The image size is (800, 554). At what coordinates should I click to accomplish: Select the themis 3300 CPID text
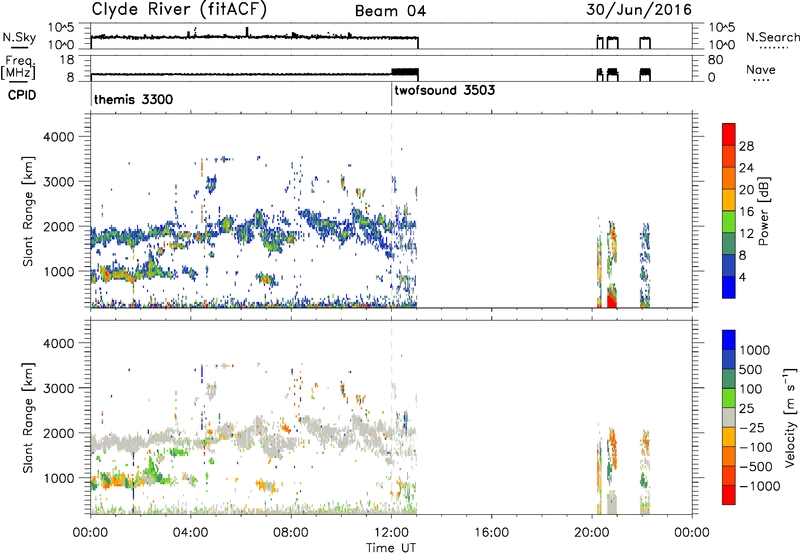coord(134,99)
